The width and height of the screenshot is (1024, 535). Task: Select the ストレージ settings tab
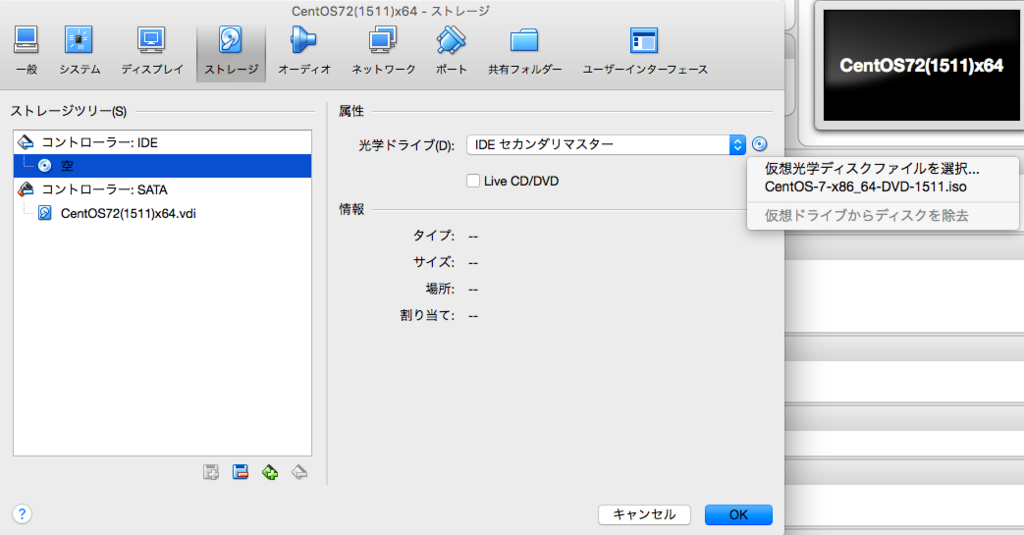coord(231,52)
